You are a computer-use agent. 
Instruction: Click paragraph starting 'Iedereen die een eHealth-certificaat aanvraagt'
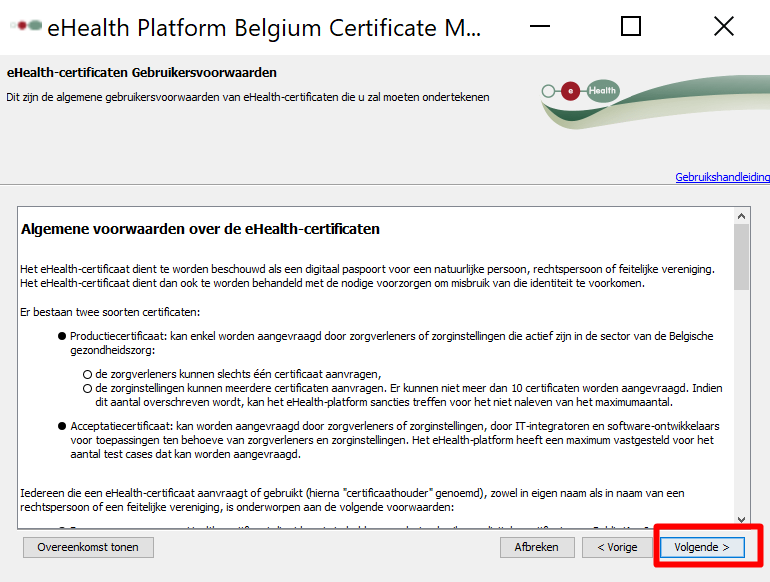352,500
